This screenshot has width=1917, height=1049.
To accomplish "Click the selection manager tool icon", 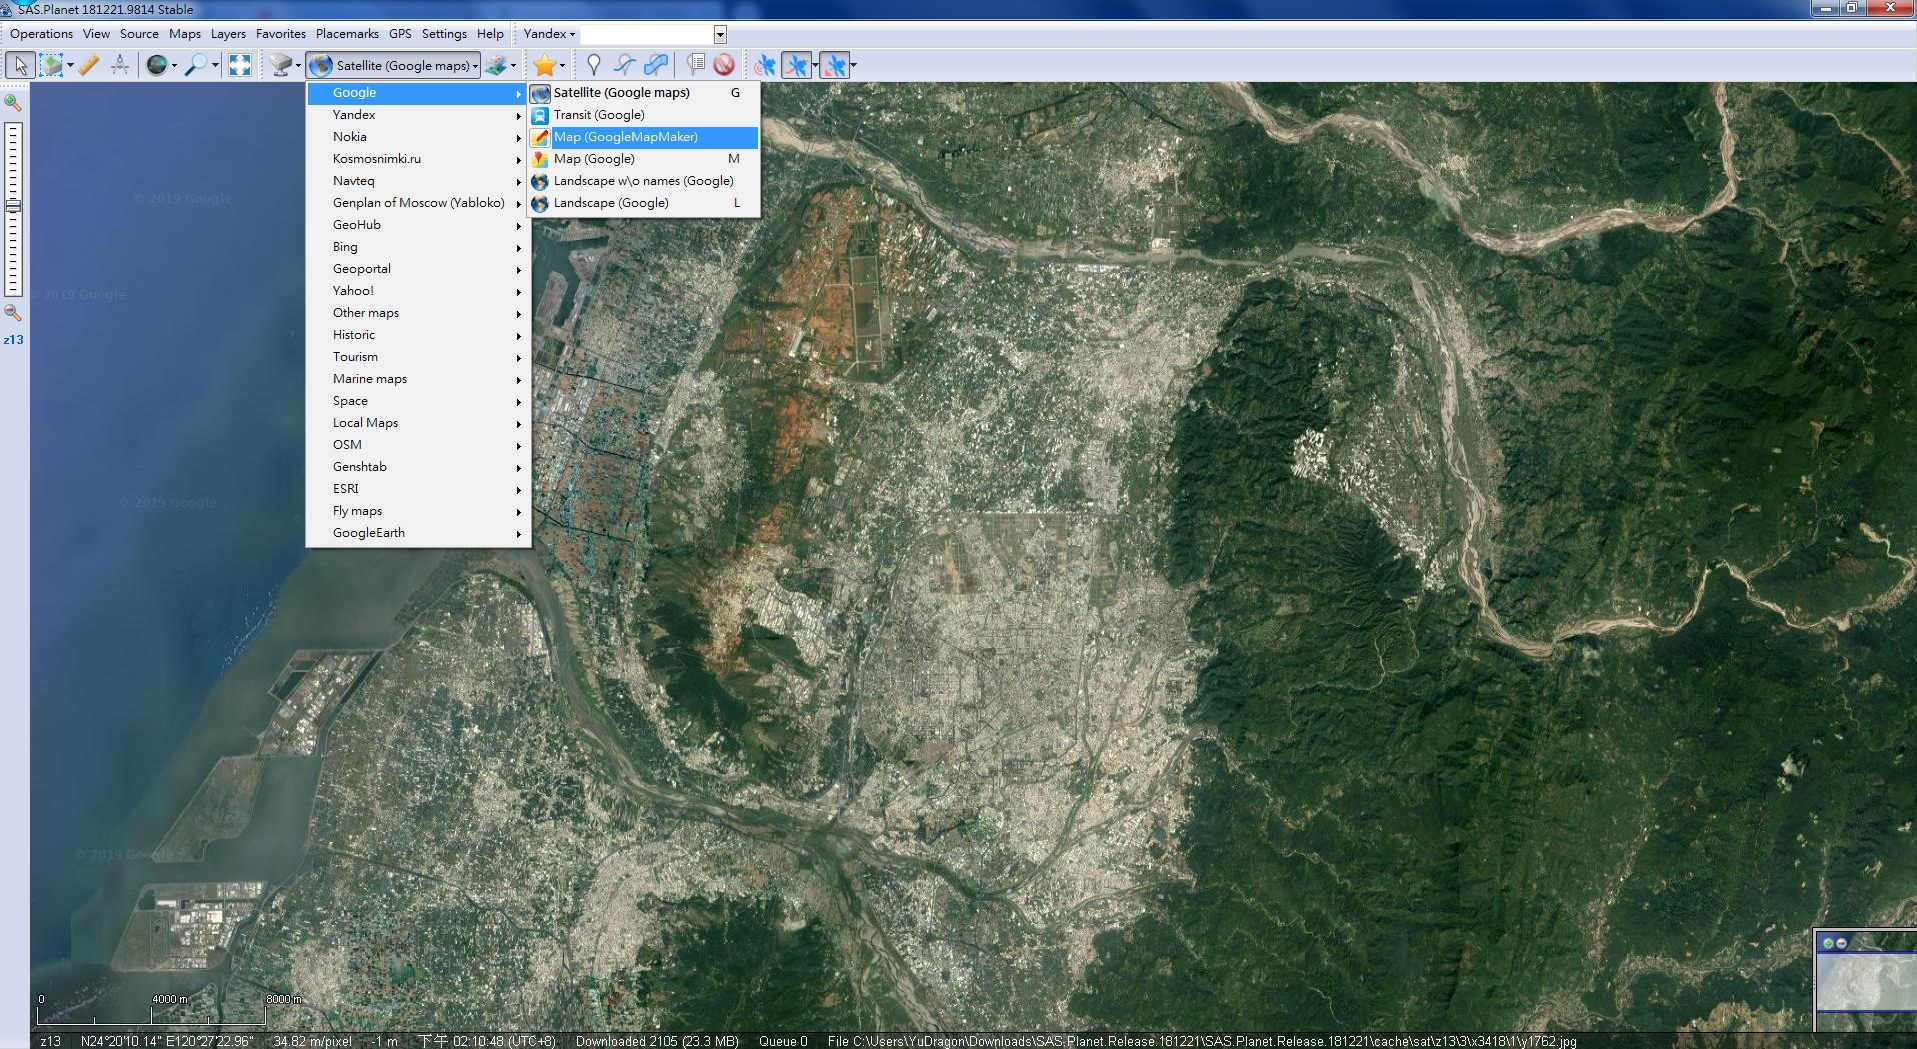I will click(x=51, y=66).
